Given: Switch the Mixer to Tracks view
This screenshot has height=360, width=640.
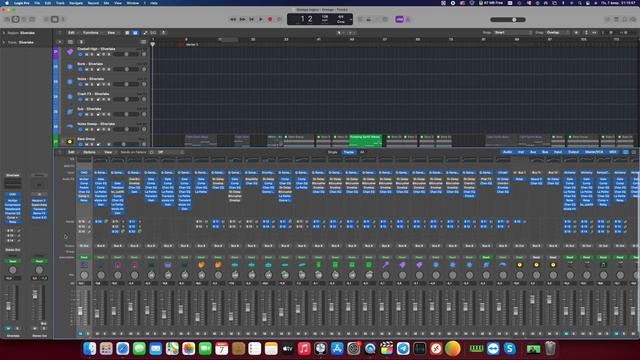Looking at the screenshot, I should point(349,152).
